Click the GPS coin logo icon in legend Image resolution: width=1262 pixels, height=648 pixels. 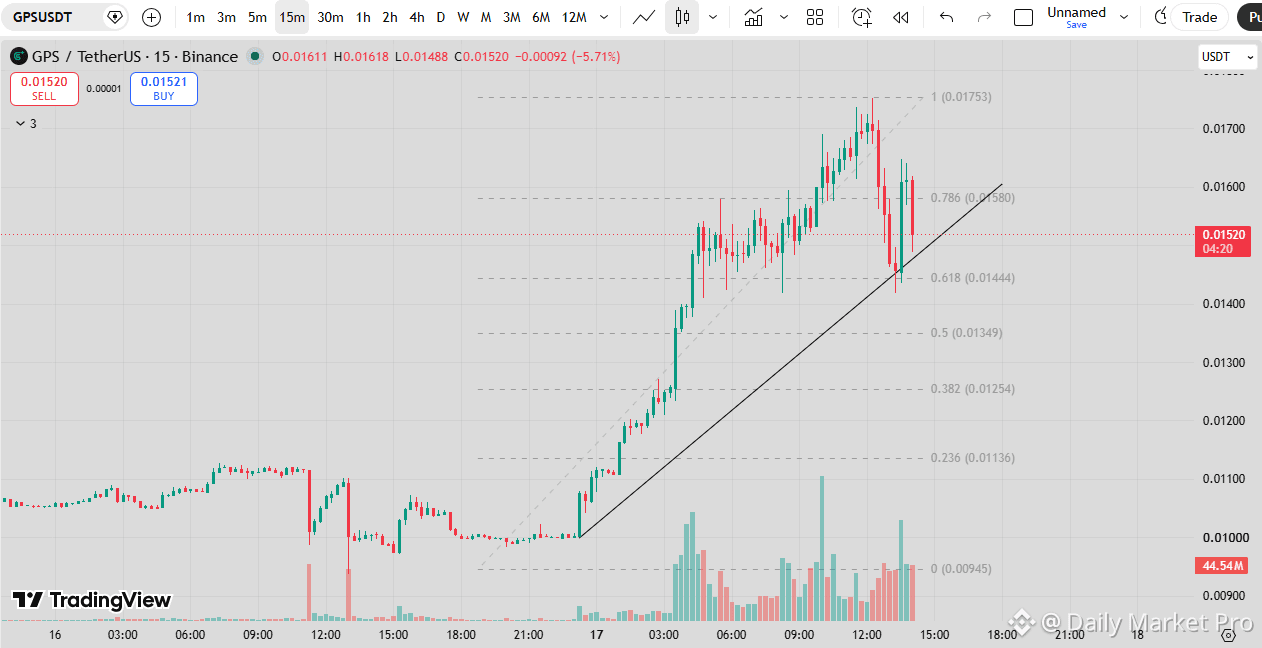tap(19, 57)
